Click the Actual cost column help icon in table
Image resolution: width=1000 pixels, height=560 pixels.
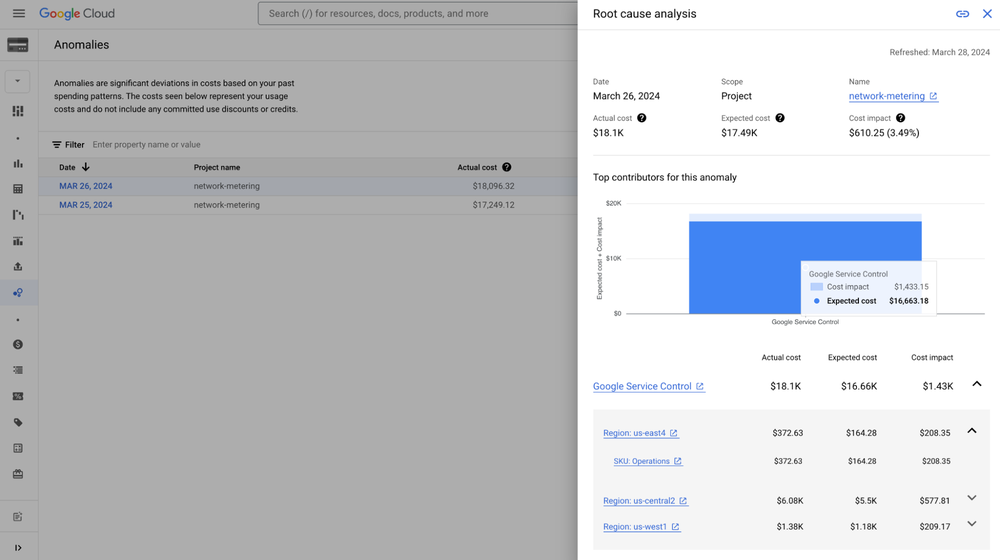[x=506, y=167]
